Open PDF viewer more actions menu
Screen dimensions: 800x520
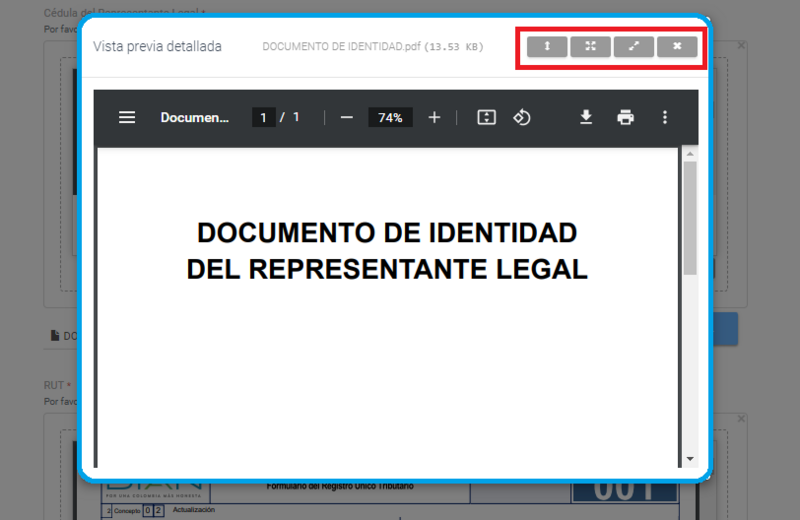pos(664,117)
